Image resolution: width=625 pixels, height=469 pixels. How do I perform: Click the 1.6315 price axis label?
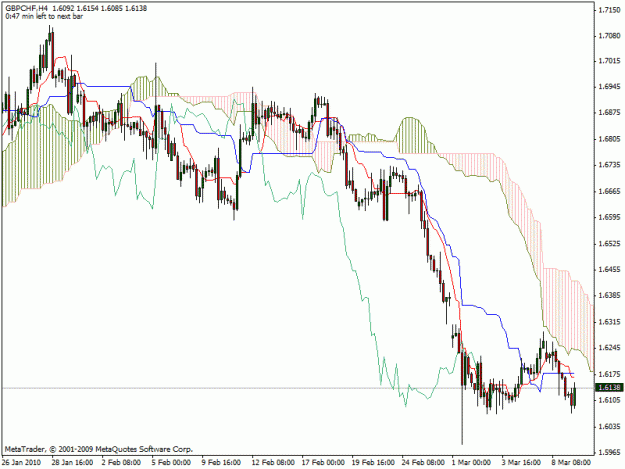609,322
